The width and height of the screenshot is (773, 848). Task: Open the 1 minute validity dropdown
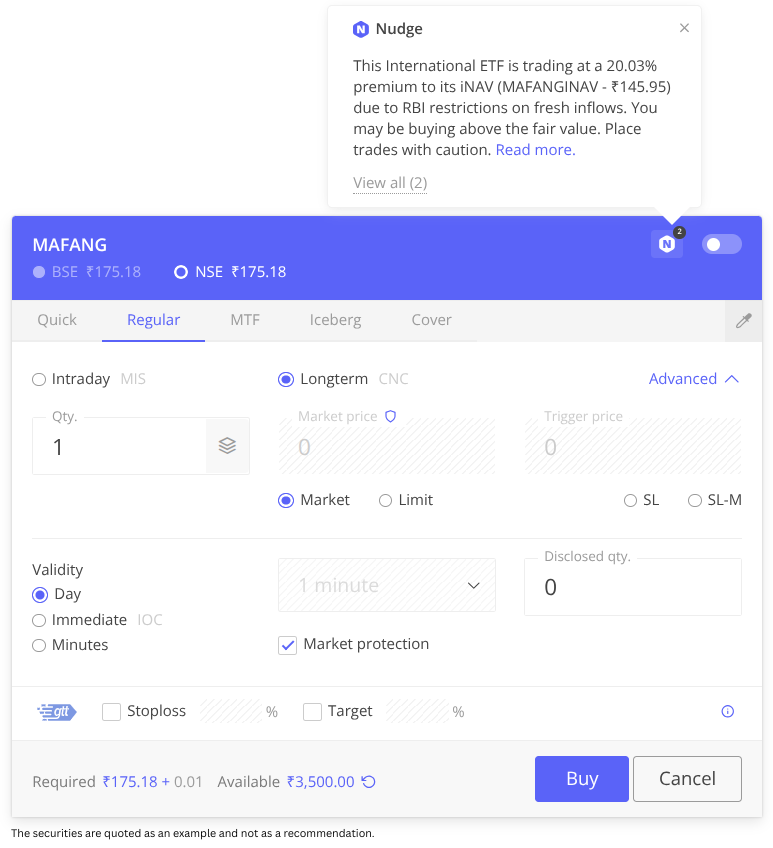pyautogui.click(x=387, y=585)
